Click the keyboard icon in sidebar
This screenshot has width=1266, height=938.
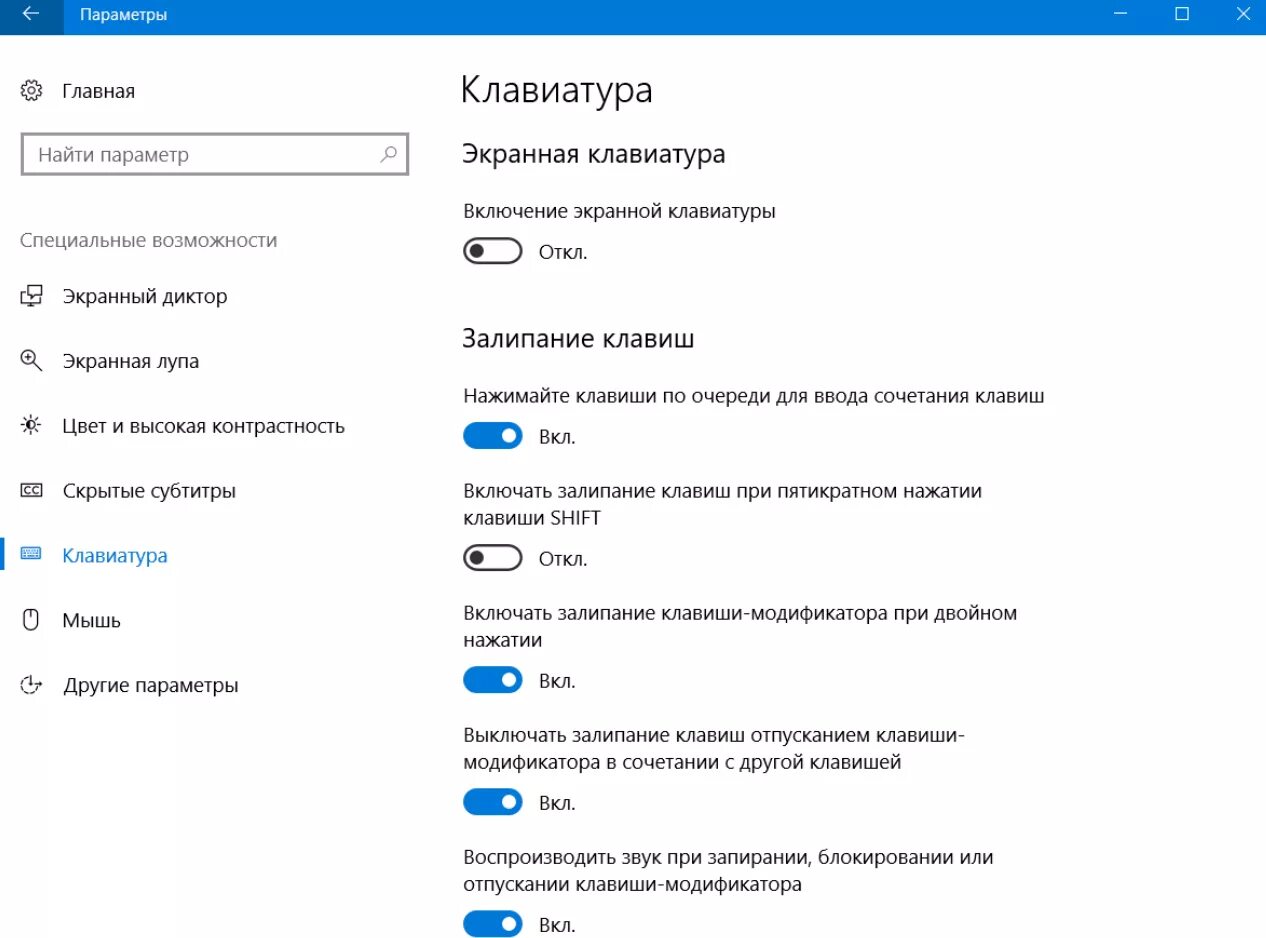[31, 555]
